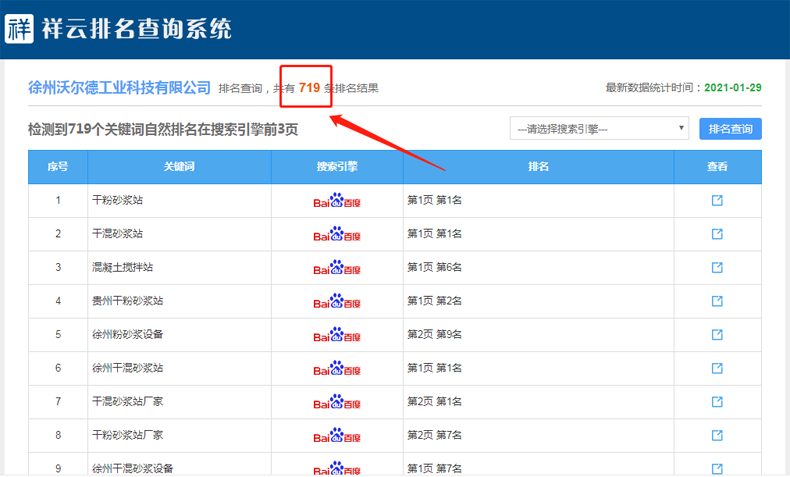Image resolution: width=790 pixels, height=477 pixels.
Task: Select keyword 贵州干粉砂浆站
Action: click(x=127, y=301)
